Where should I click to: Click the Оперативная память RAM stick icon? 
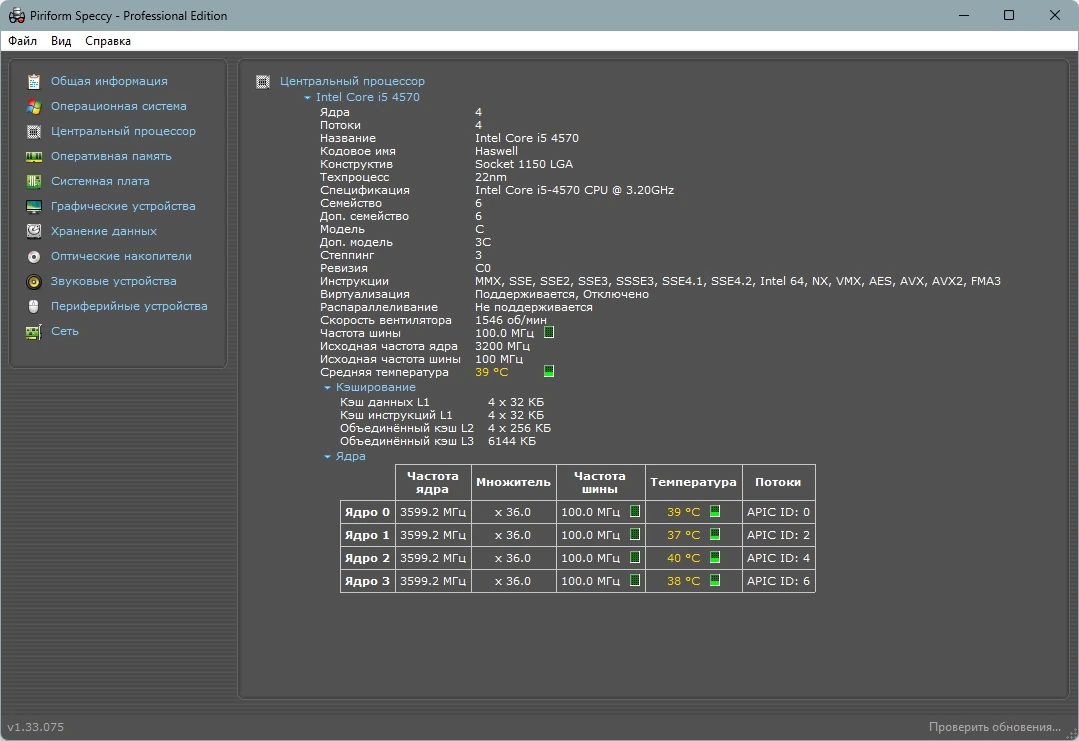[34, 157]
